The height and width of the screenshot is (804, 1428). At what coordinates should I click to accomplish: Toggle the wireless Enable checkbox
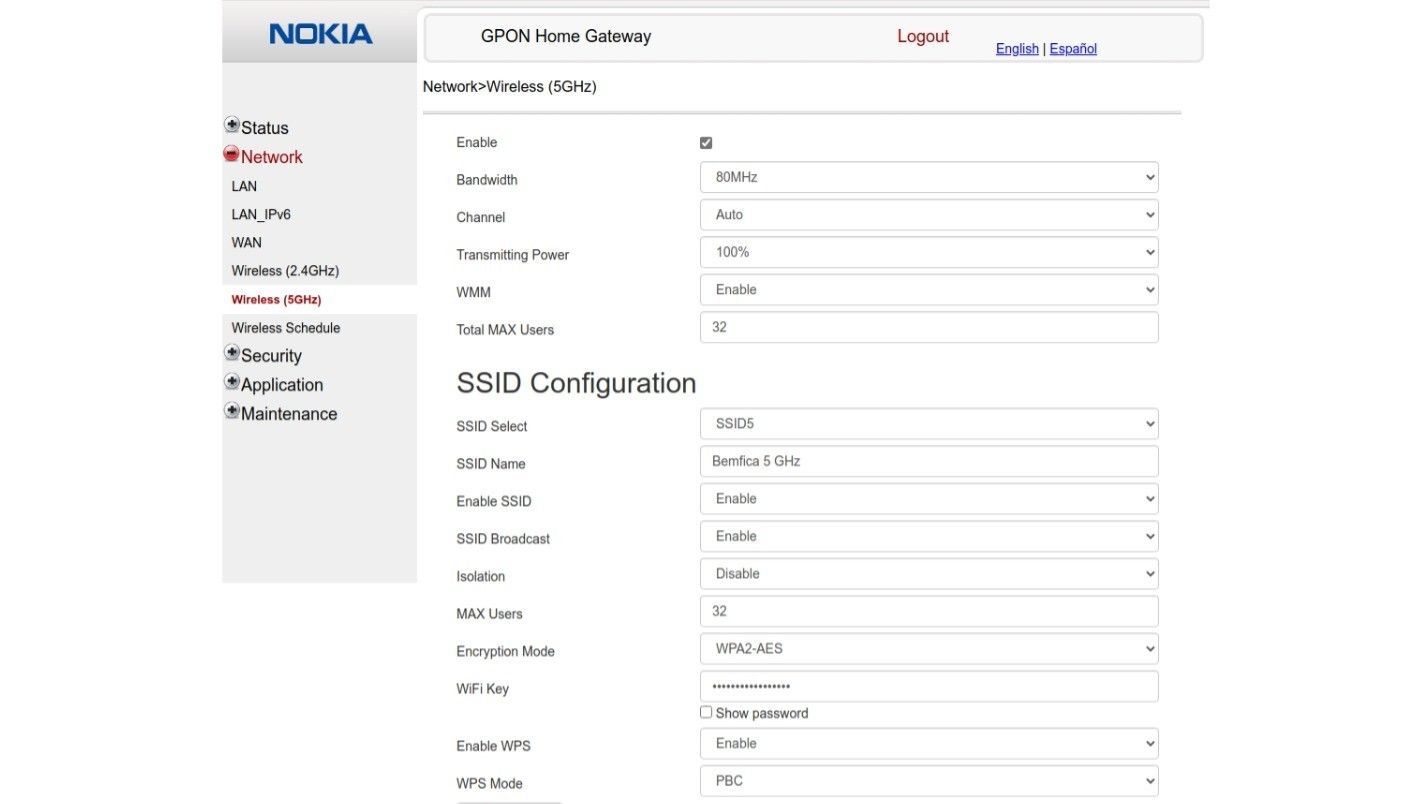pyautogui.click(x=706, y=143)
